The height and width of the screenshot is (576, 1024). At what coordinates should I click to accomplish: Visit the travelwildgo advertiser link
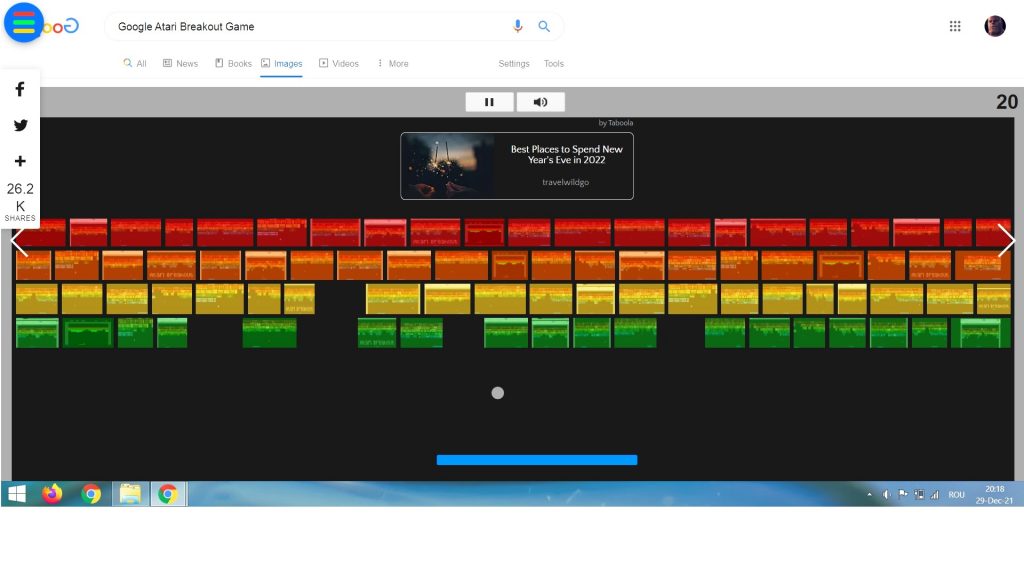point(566,182)
